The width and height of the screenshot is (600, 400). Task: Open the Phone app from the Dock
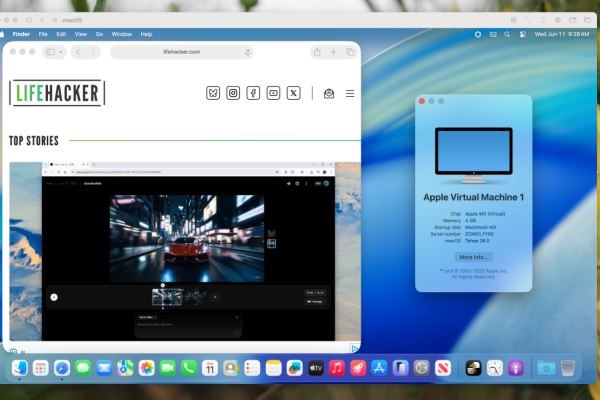189,368
